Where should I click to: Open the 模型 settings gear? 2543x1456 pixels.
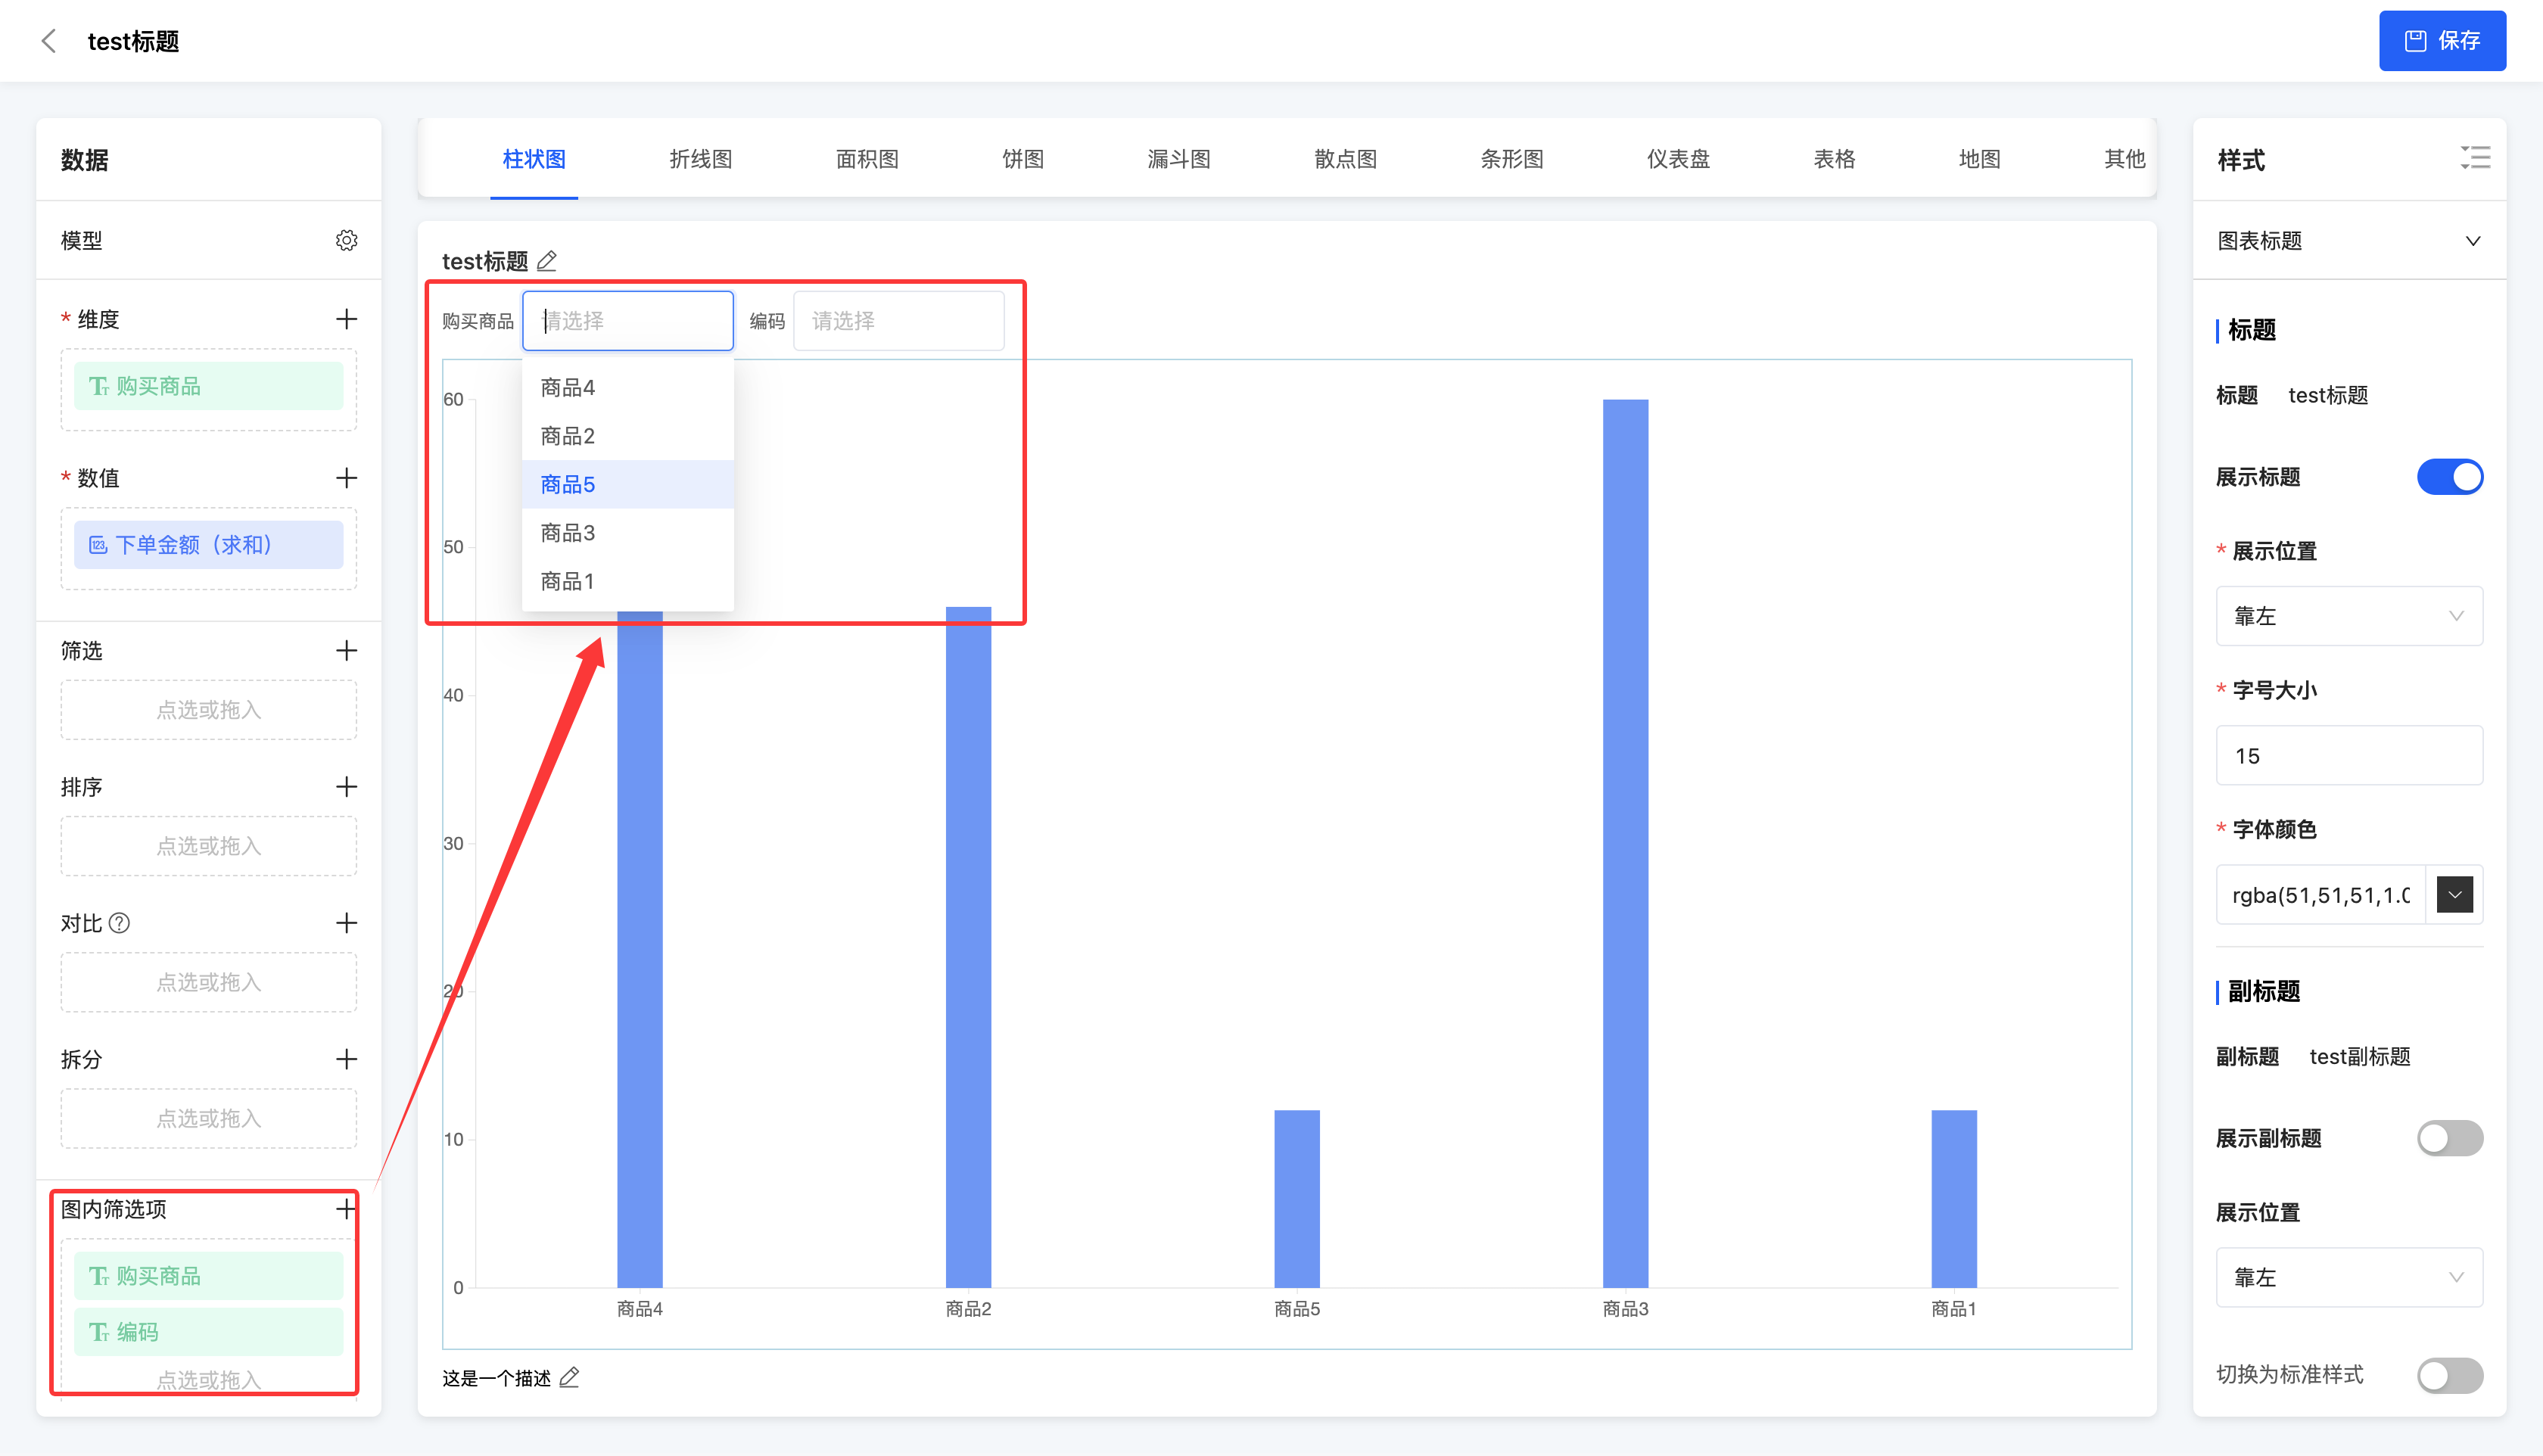[346, 240]
